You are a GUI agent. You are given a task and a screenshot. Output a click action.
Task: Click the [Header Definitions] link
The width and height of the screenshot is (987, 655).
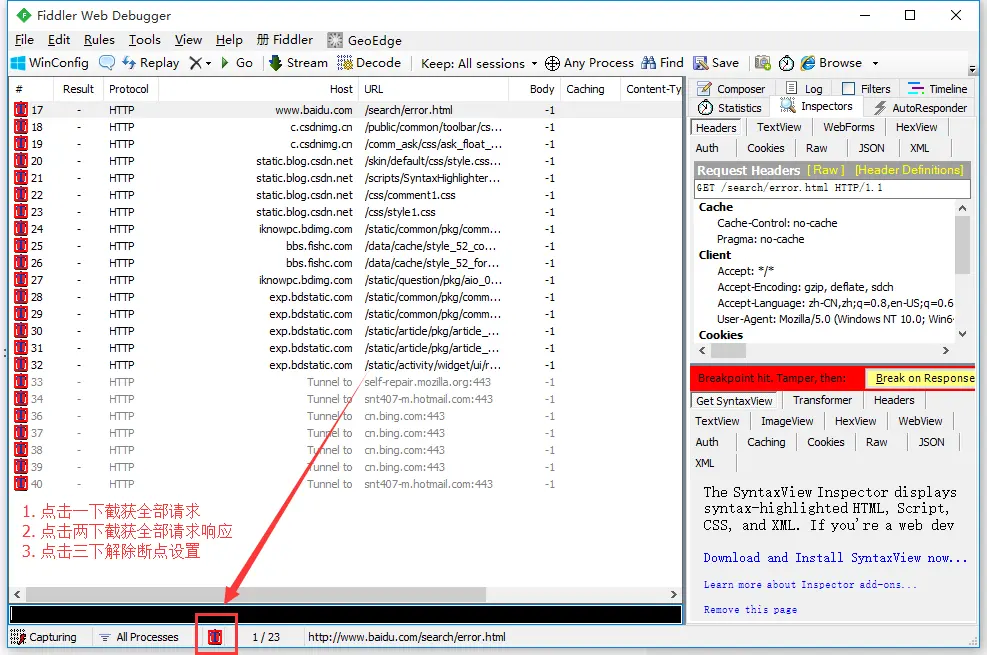pos(909,170)
